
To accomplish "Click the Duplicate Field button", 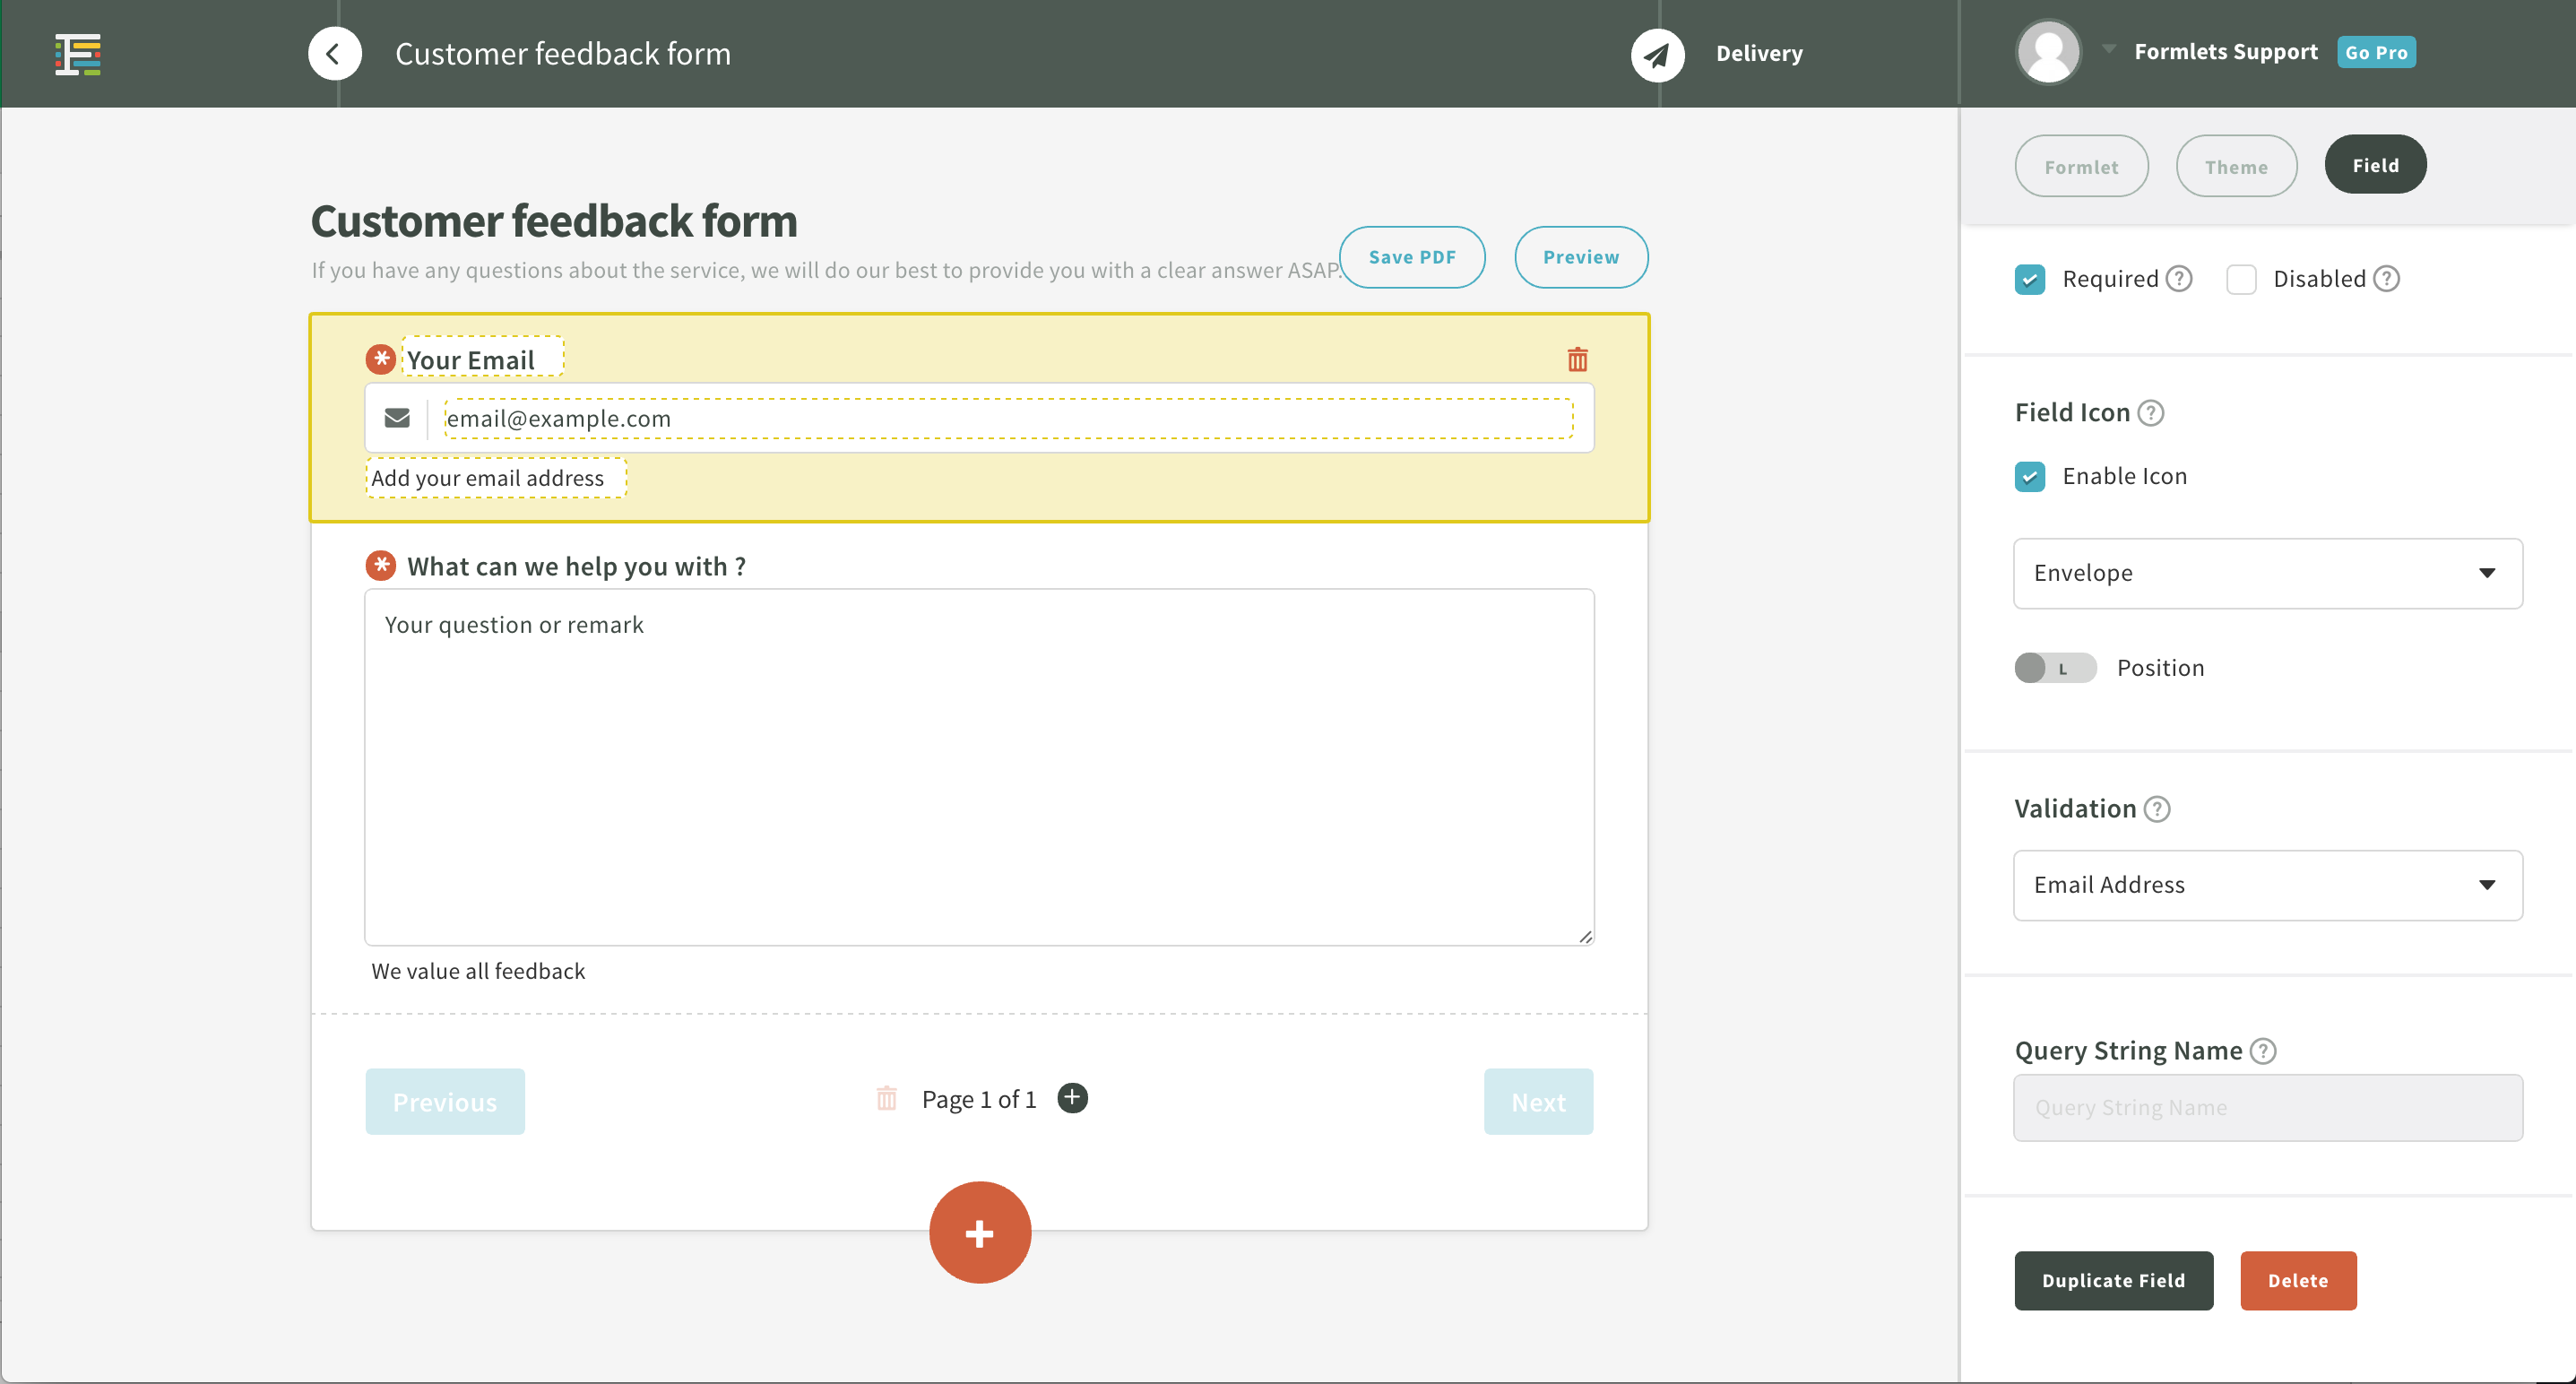I will coord(2113,1280).
